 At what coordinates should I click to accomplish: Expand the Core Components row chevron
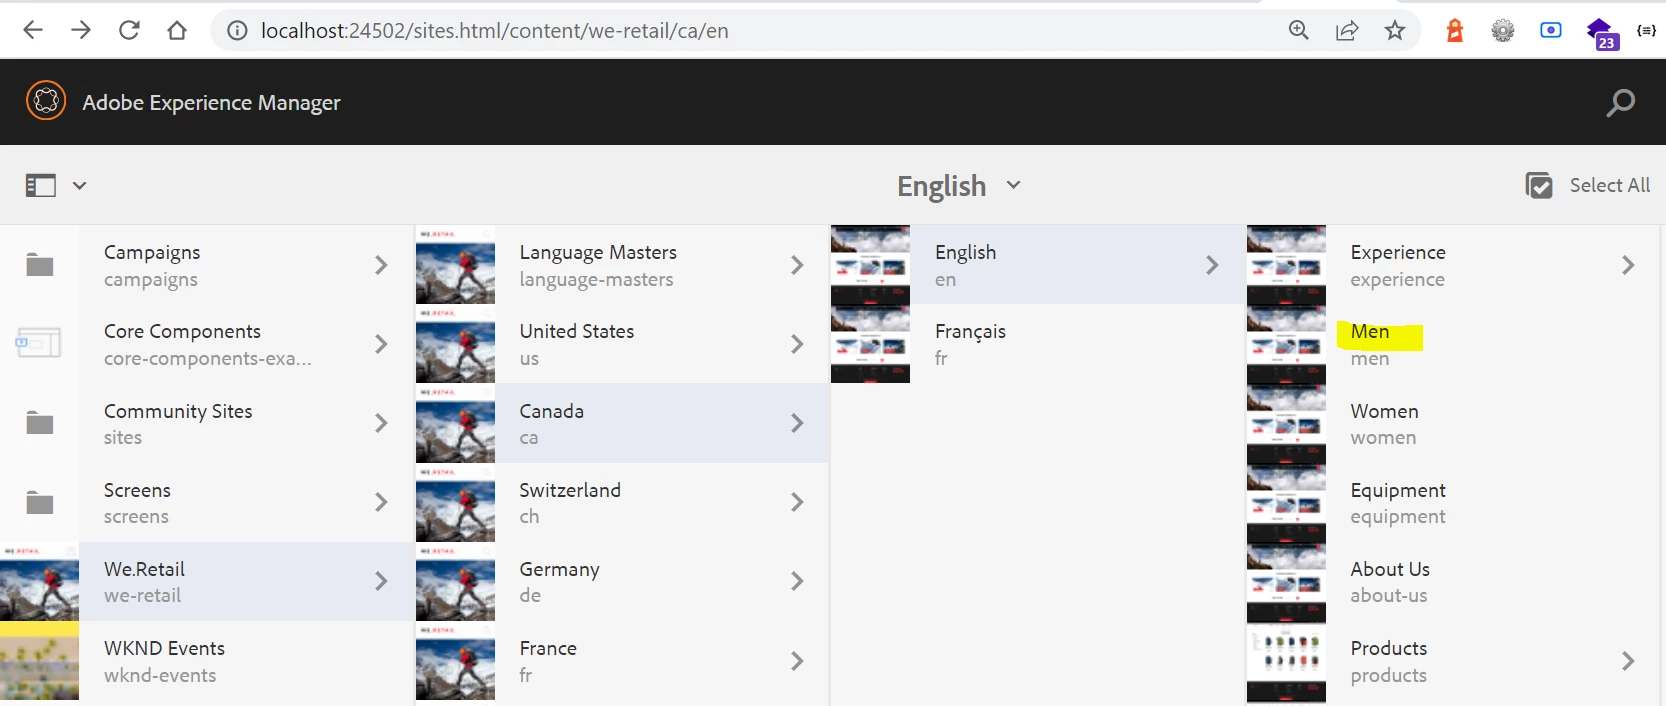pyautogui.click(x=381, y=344)
